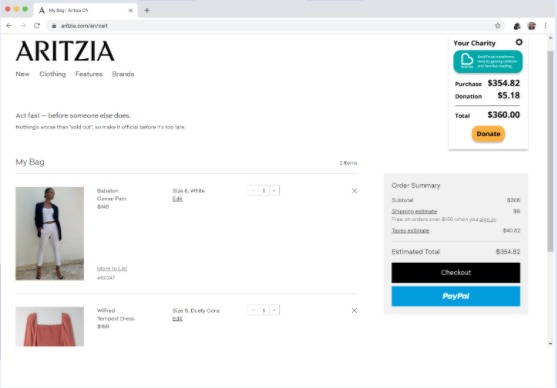Screen dimensions: 557x388
Task: Decrease the Tempest Dress quantity with minus
Action: coord(253,310)
